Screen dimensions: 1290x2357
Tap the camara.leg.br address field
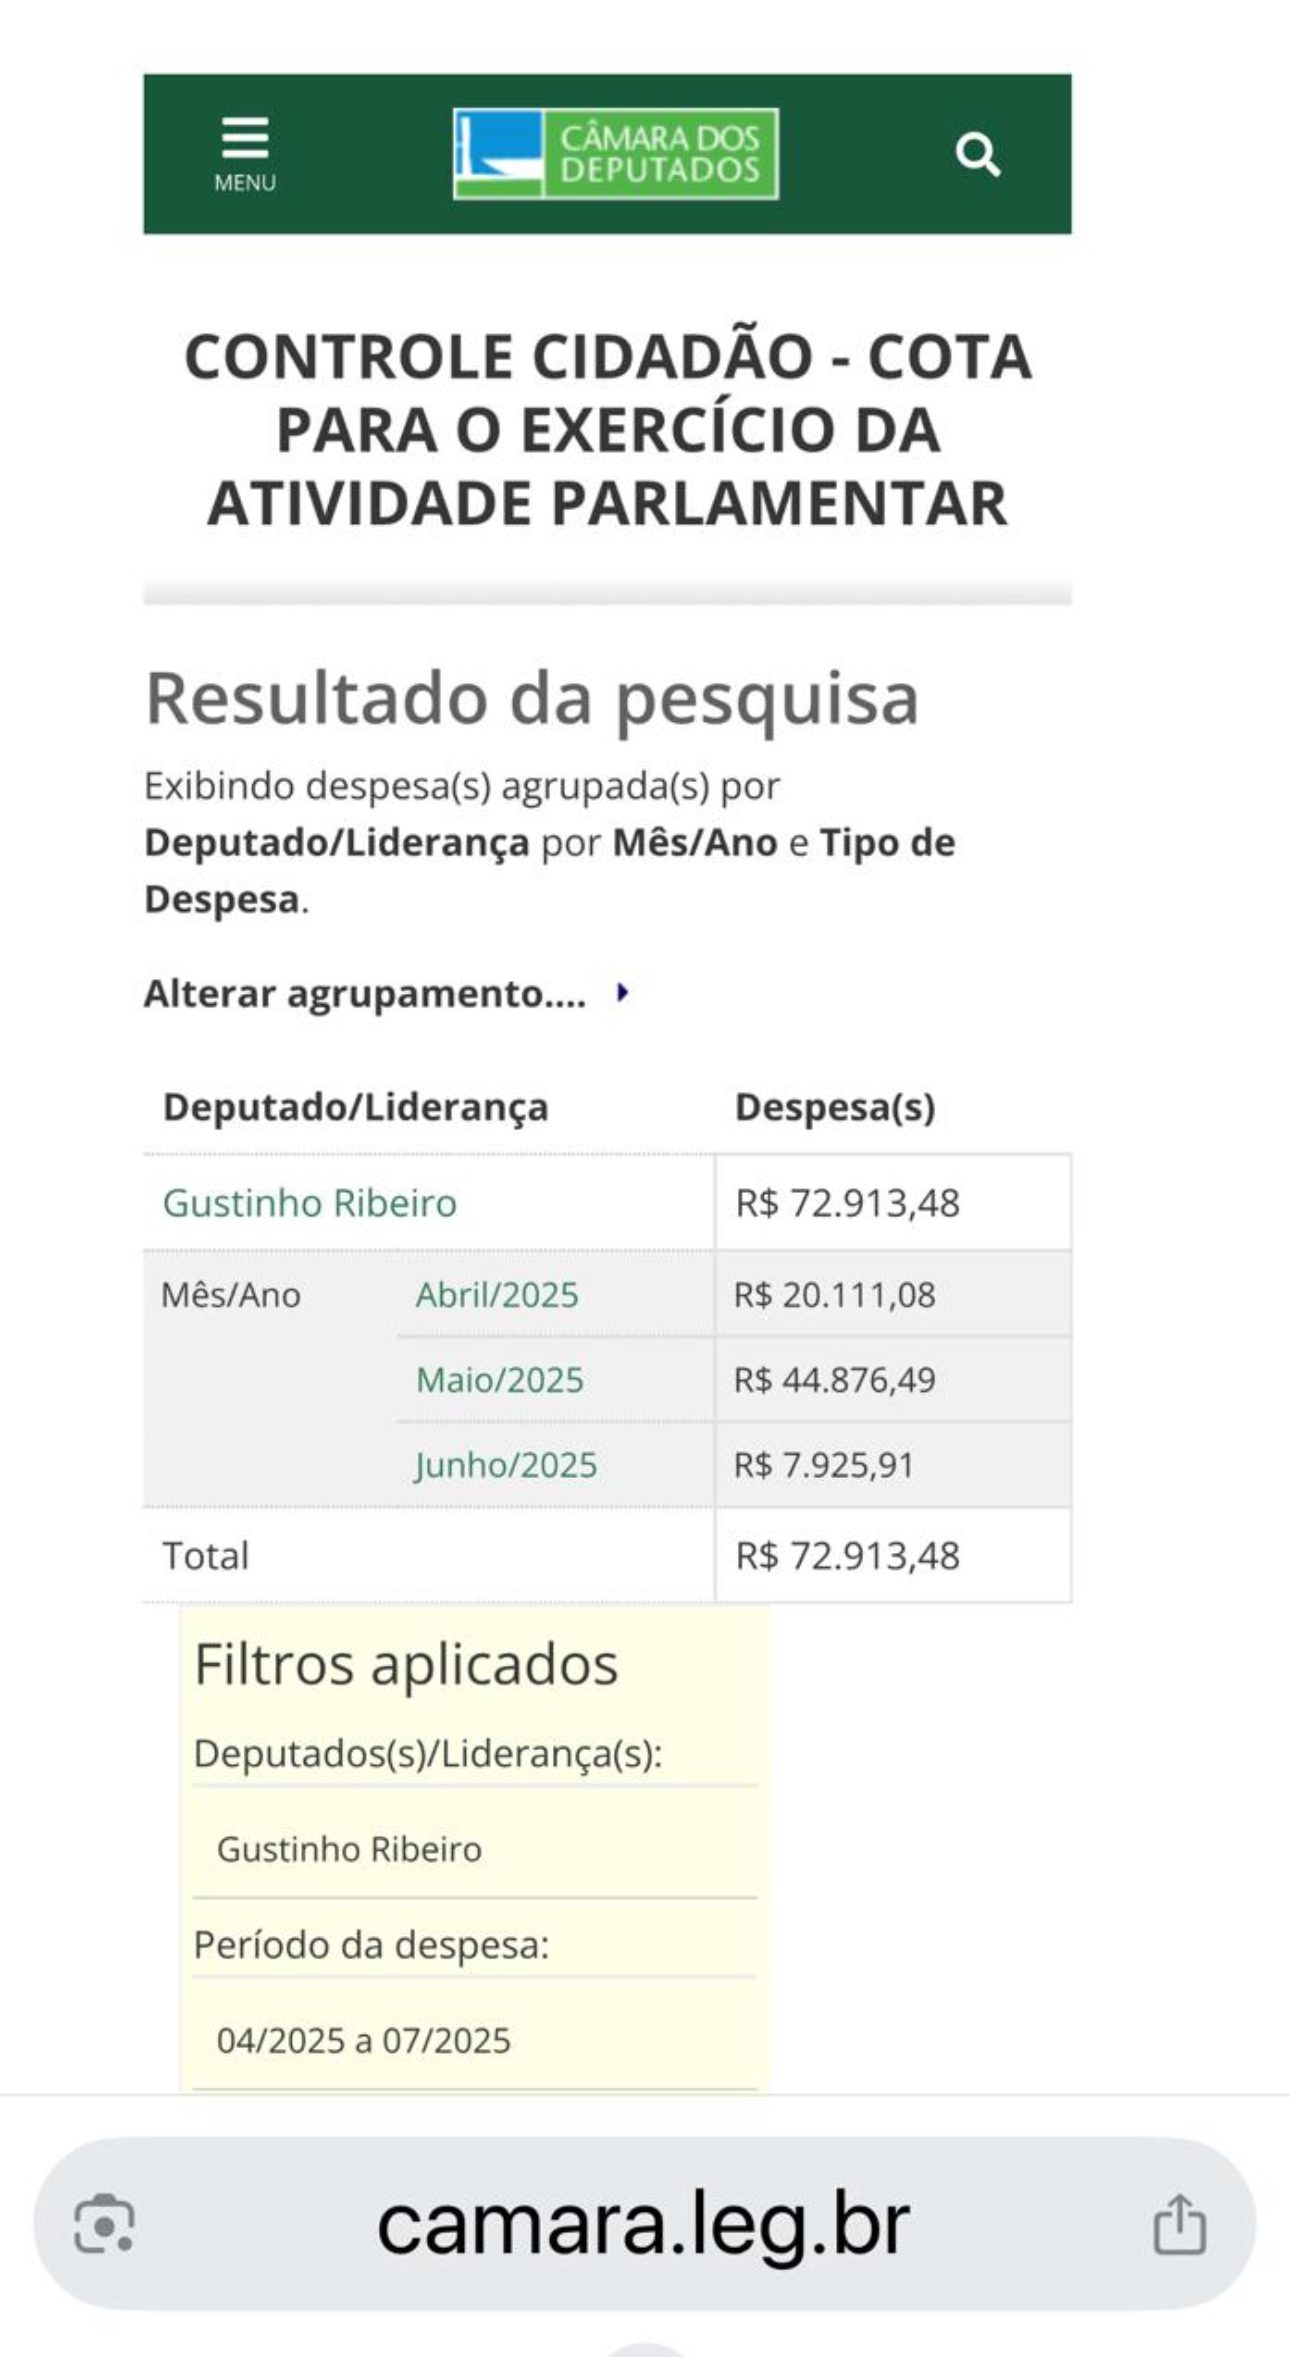click(x=644, y=2223)
